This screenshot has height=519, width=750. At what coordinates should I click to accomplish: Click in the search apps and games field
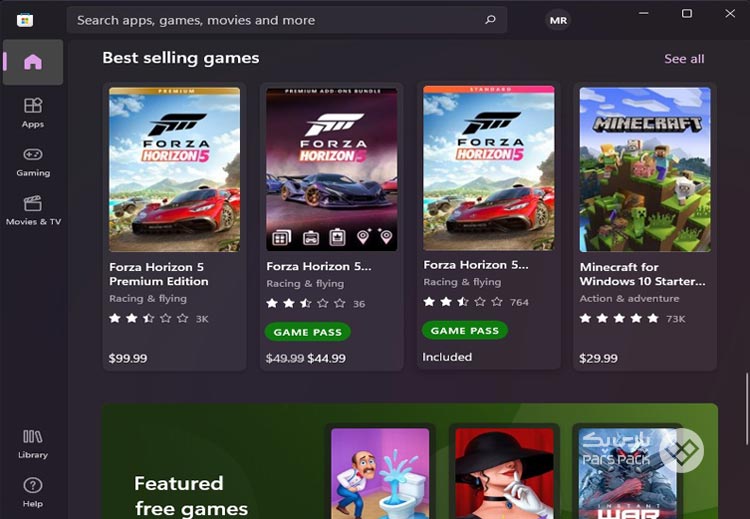click(287, 20)
